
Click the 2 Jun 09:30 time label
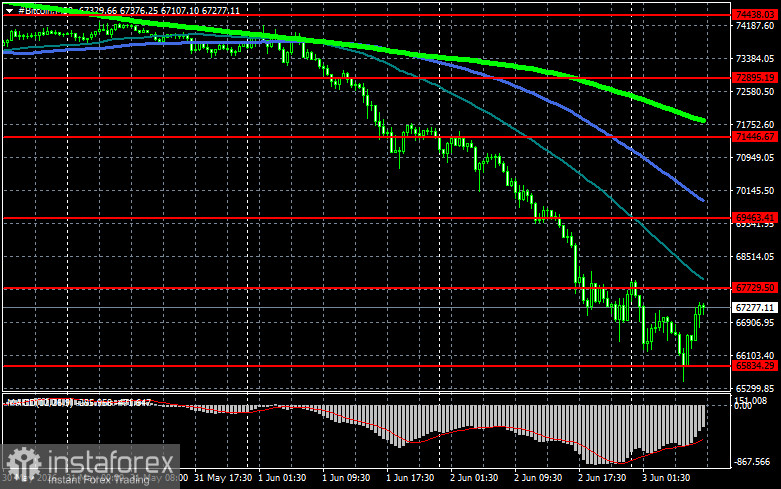[538, 478]
